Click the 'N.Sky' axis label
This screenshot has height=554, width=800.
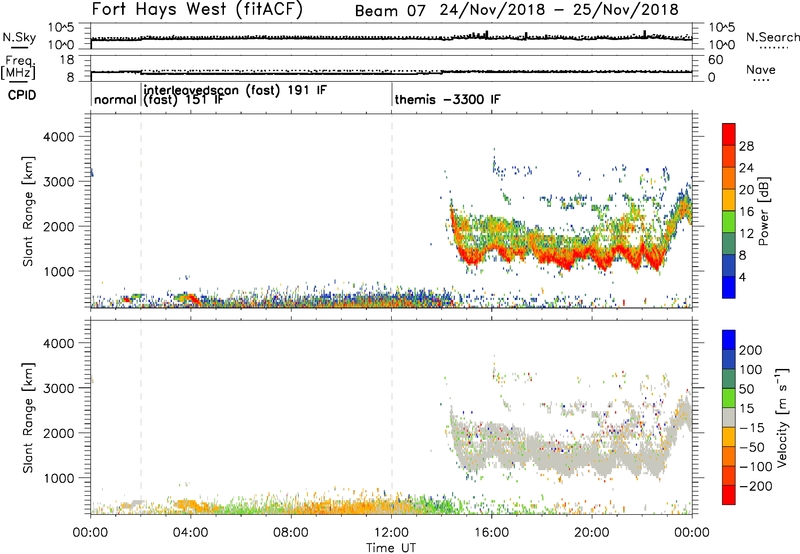[x=19, y=37]
